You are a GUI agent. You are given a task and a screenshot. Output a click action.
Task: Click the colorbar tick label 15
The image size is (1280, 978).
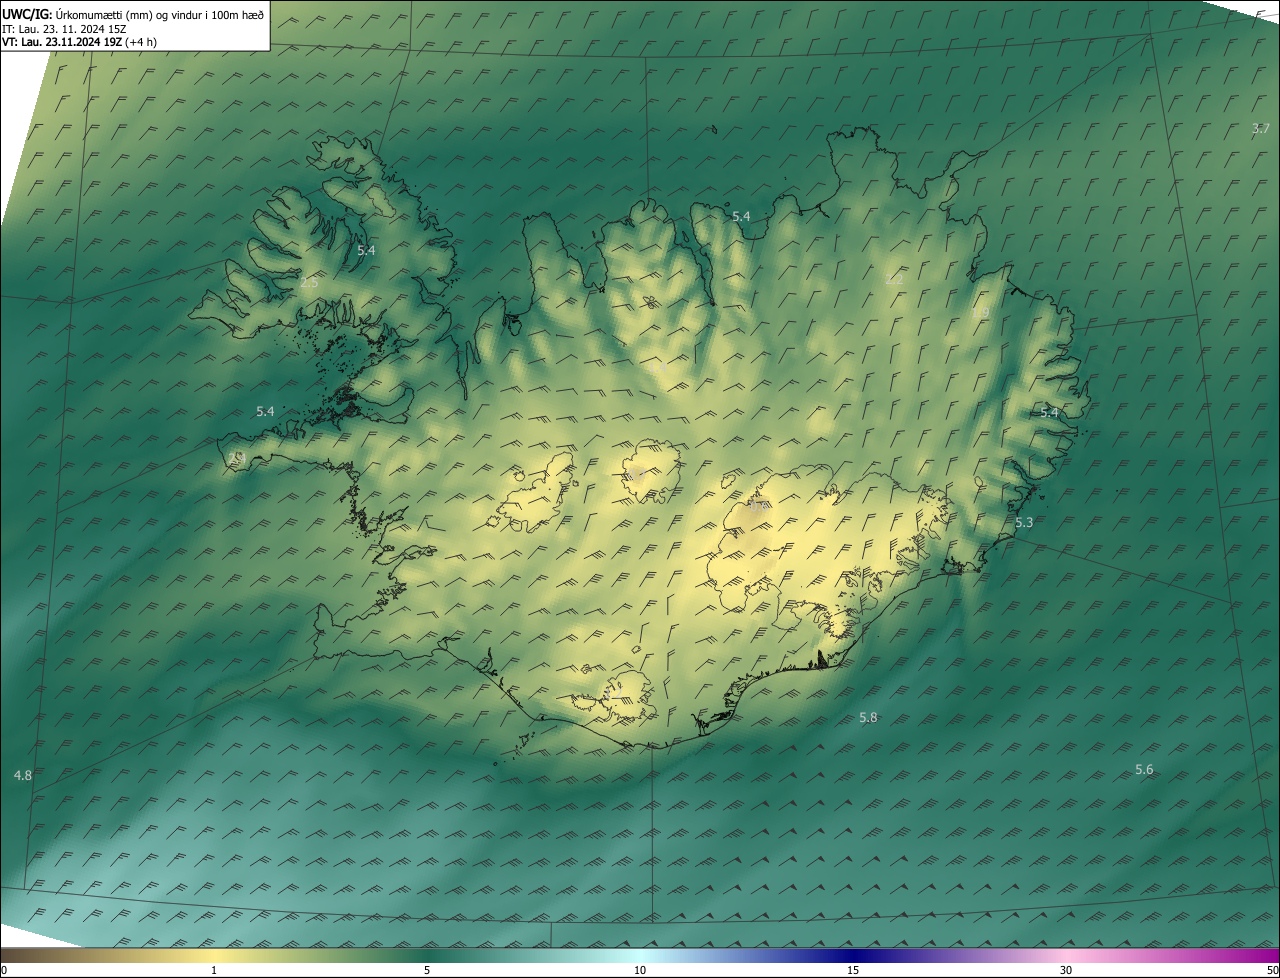853,970
